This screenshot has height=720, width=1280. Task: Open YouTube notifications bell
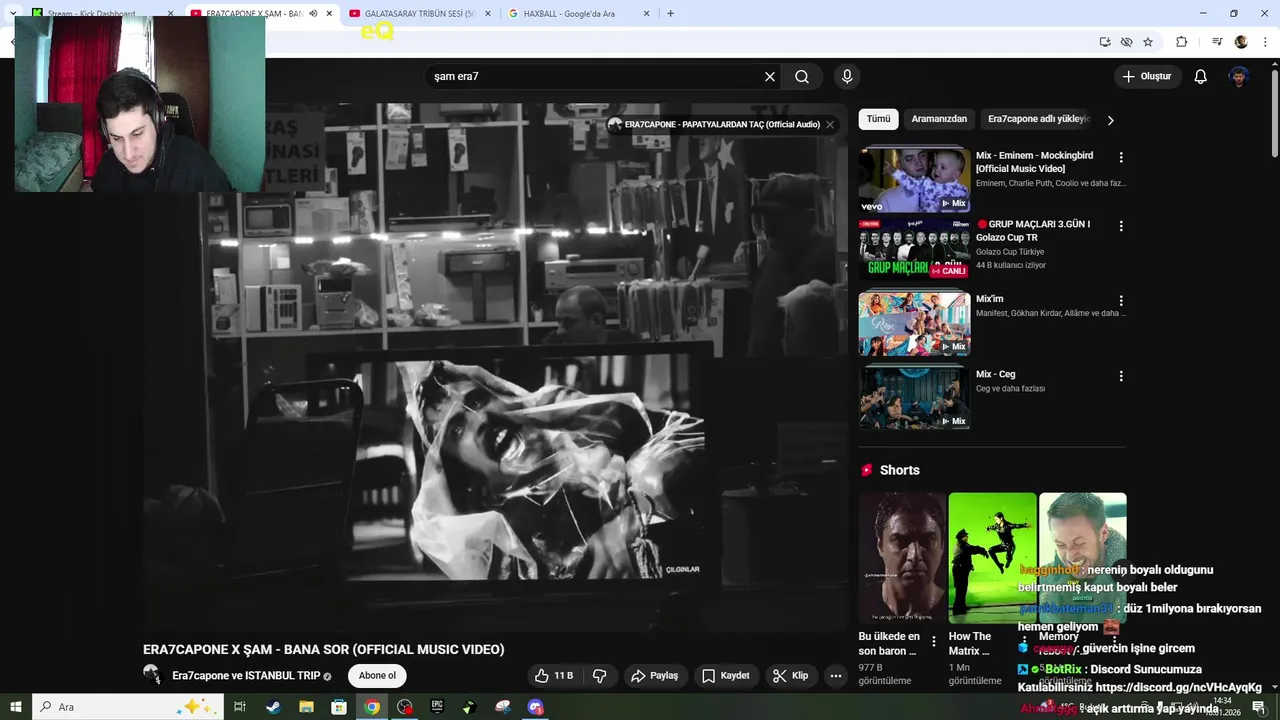pos(1201,76)
